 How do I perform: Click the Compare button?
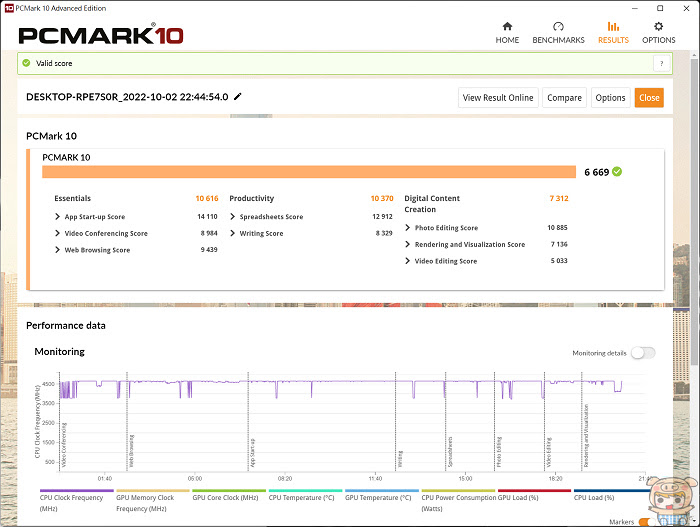pyautogui.click(x=564, y=98)
